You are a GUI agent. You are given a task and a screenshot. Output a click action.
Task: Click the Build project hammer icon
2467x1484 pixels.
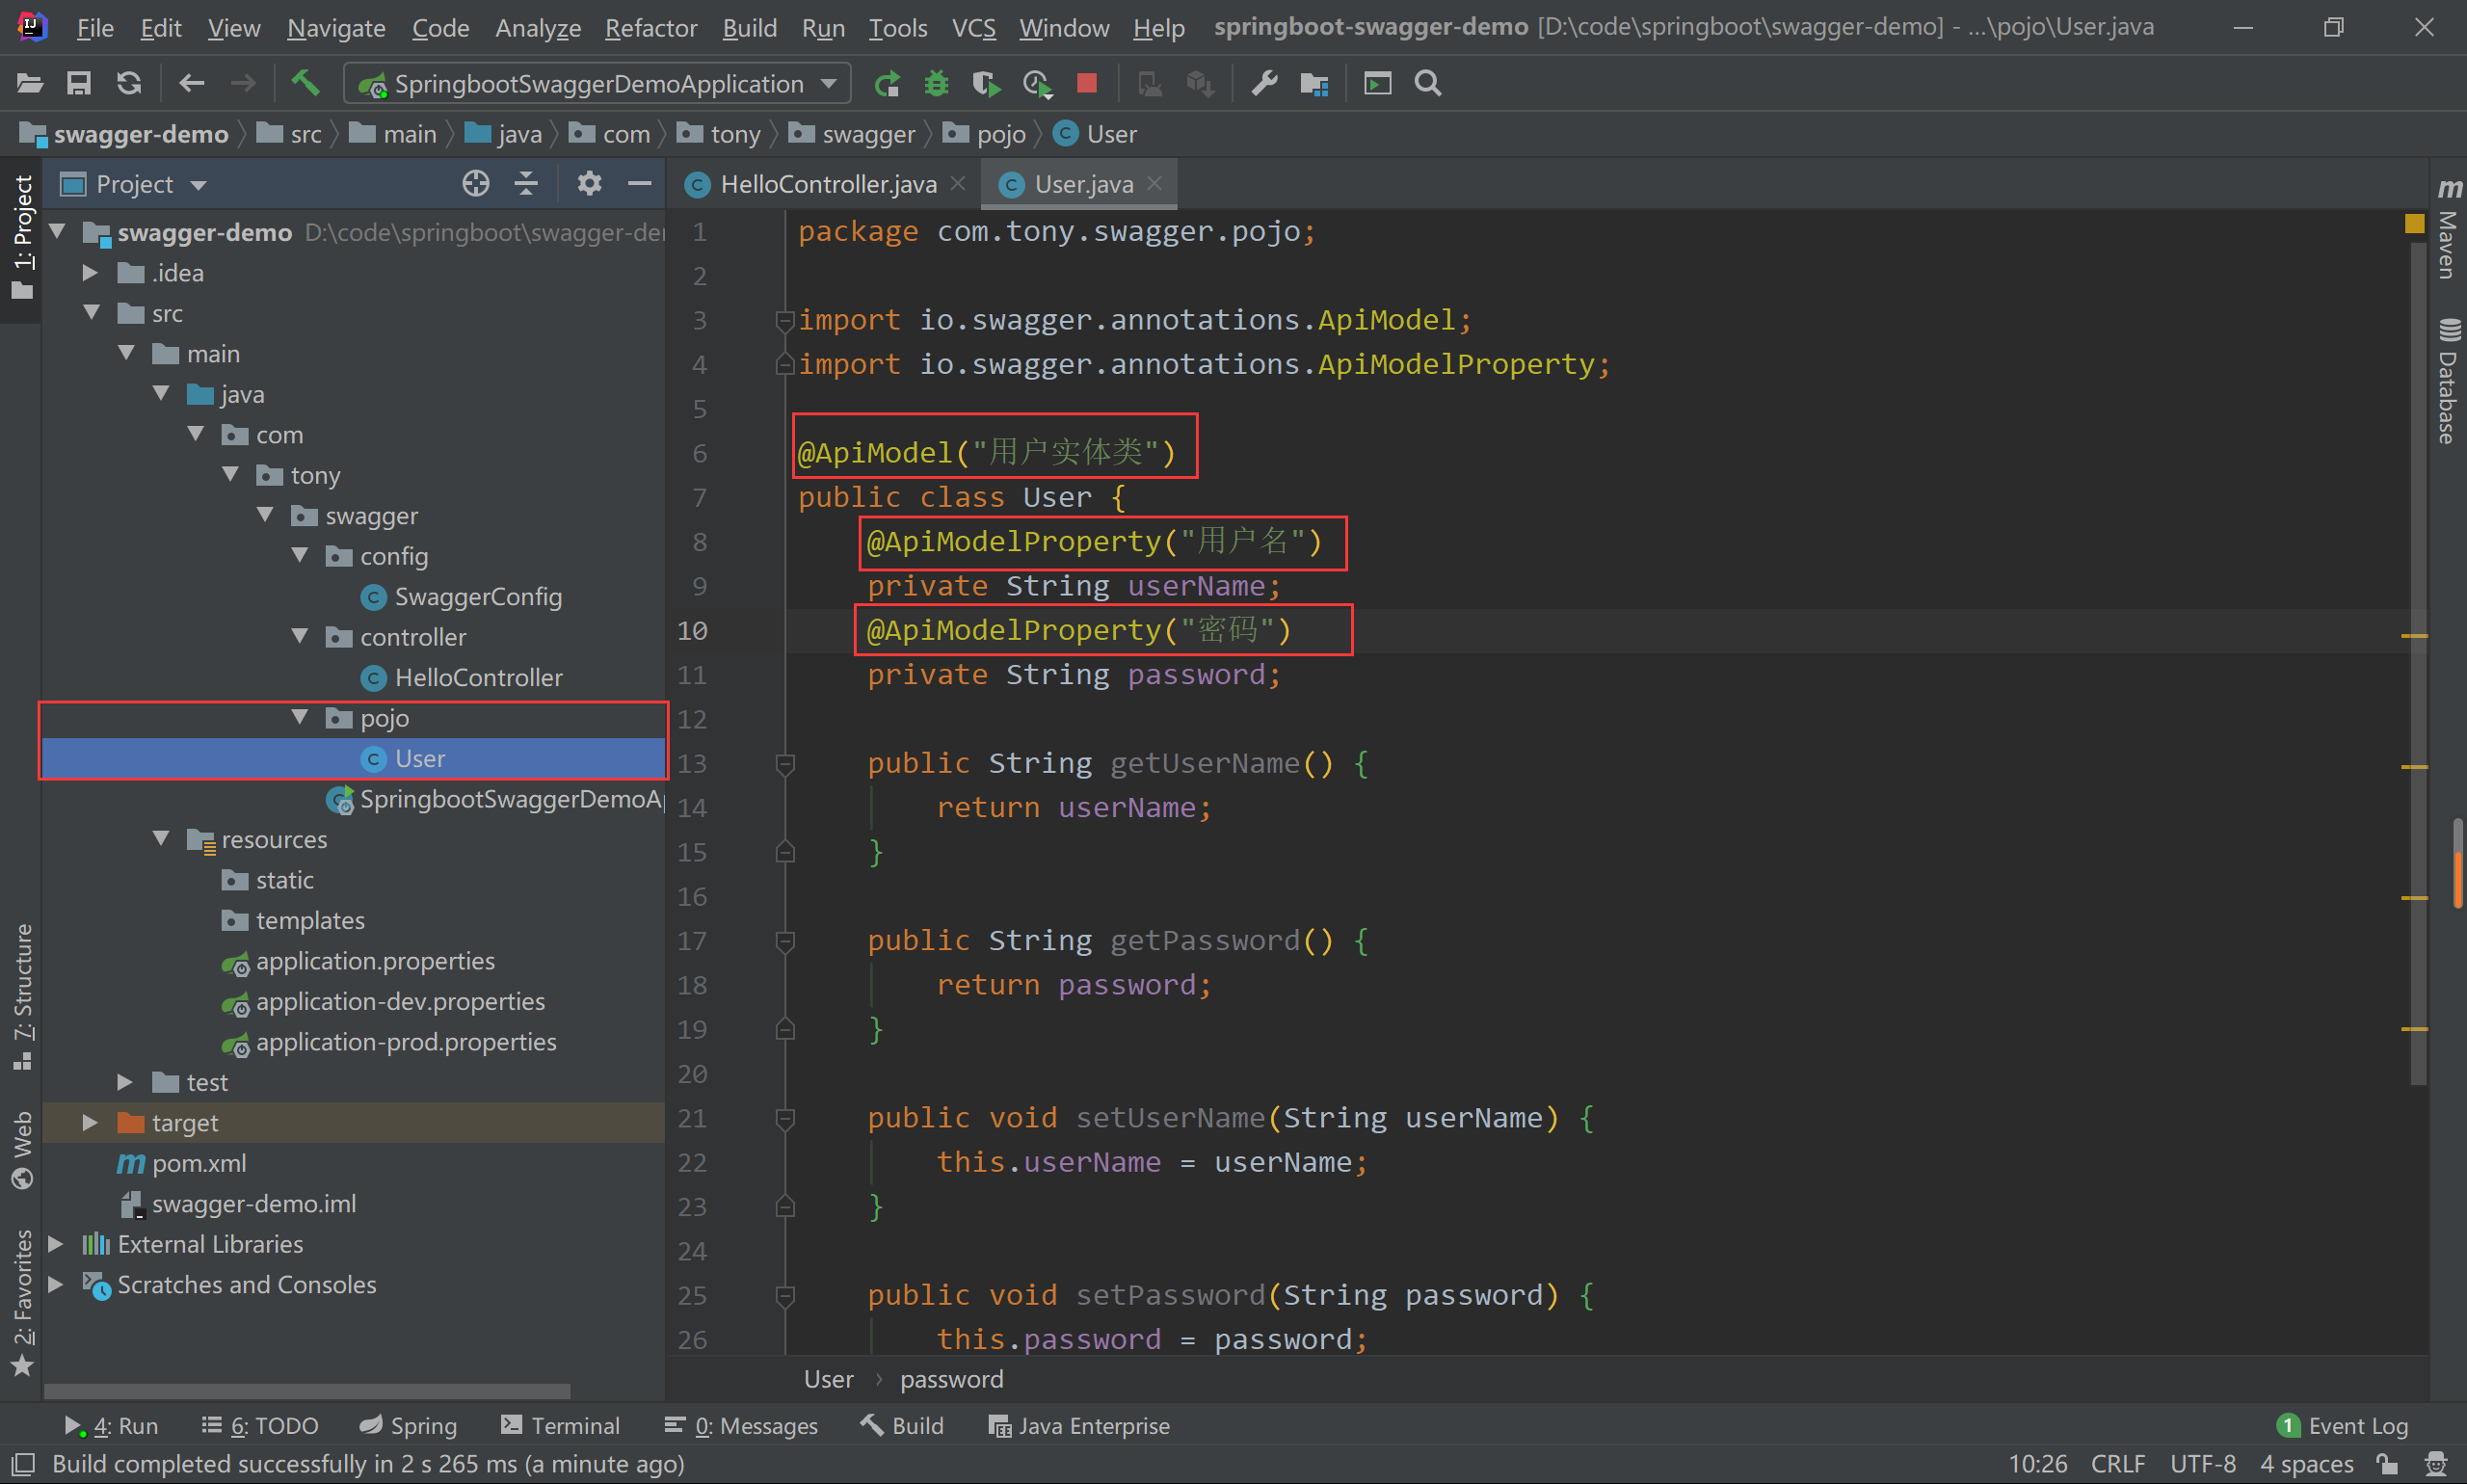(305, 83)
